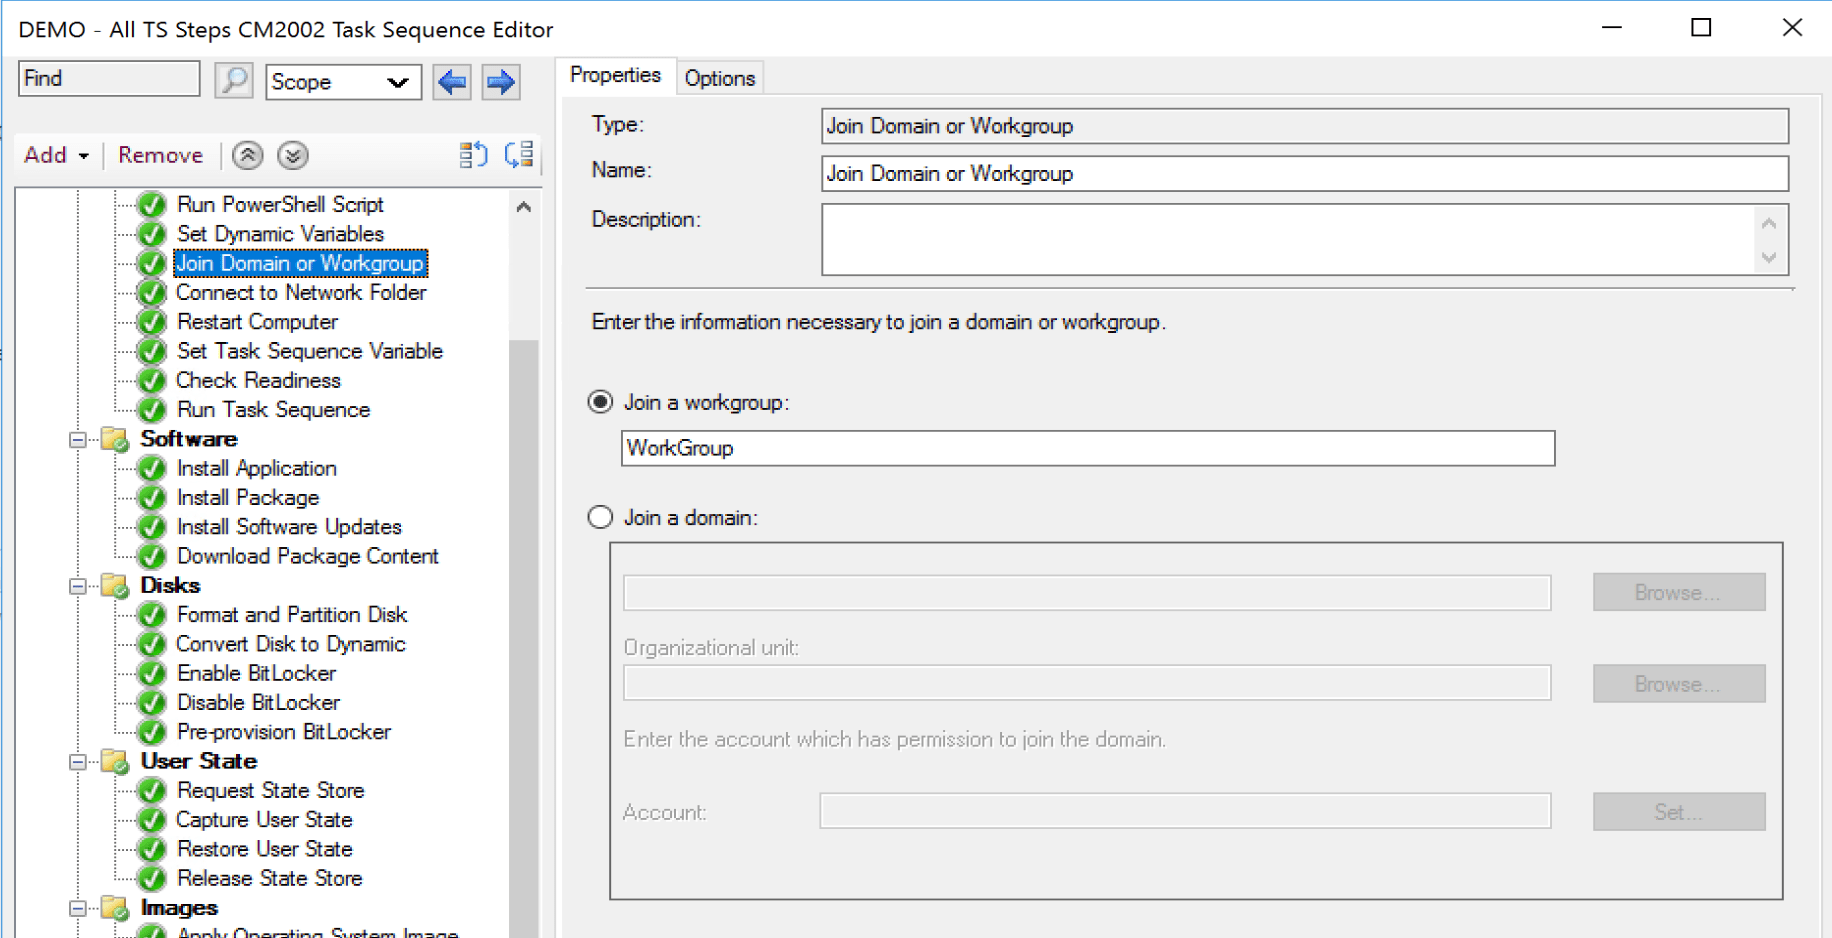Screen dimensions: 1832x938
Task: Open the Add dropdown menu
Action: coord(55,155)
